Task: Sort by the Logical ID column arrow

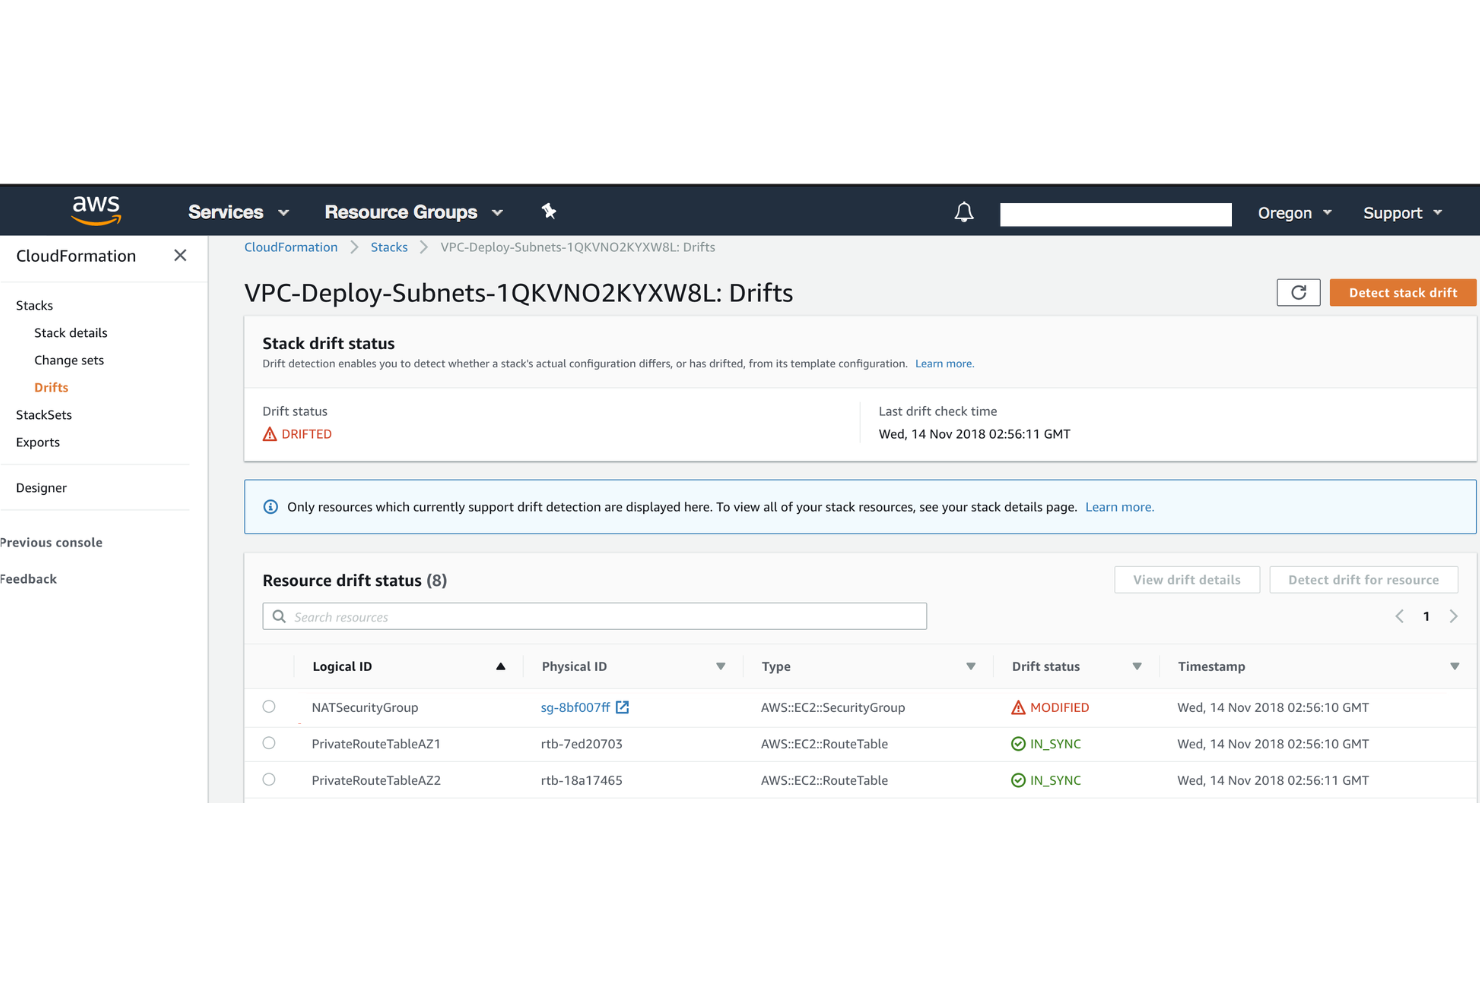Action: (x=501, y=666)
